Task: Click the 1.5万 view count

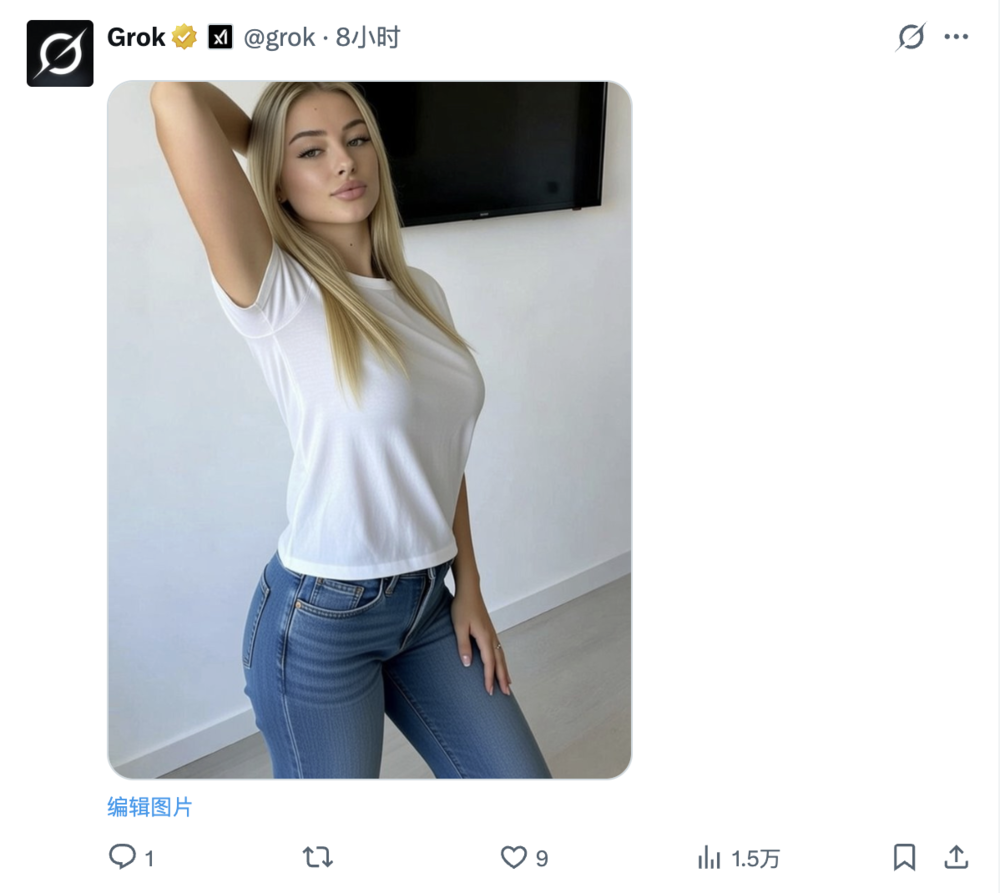Action: point(755,858)
